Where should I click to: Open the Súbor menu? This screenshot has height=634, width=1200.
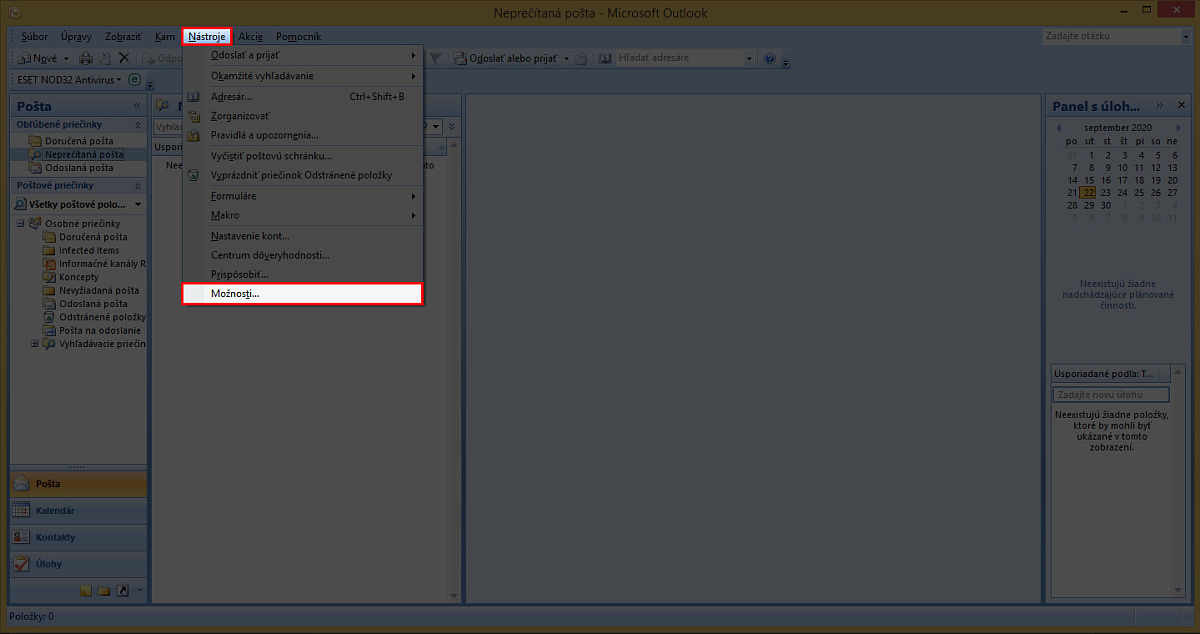point(34,36)
